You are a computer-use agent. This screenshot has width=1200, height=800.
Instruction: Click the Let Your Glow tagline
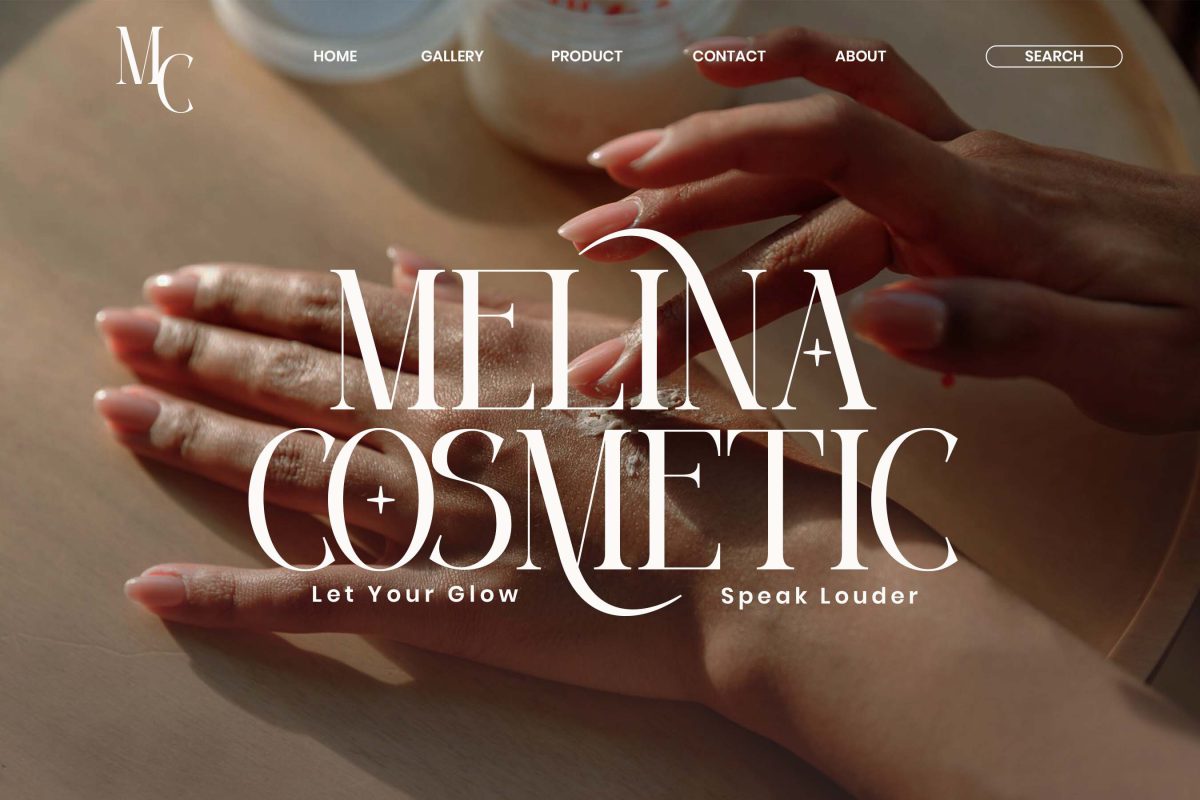[x=416, y=594]
